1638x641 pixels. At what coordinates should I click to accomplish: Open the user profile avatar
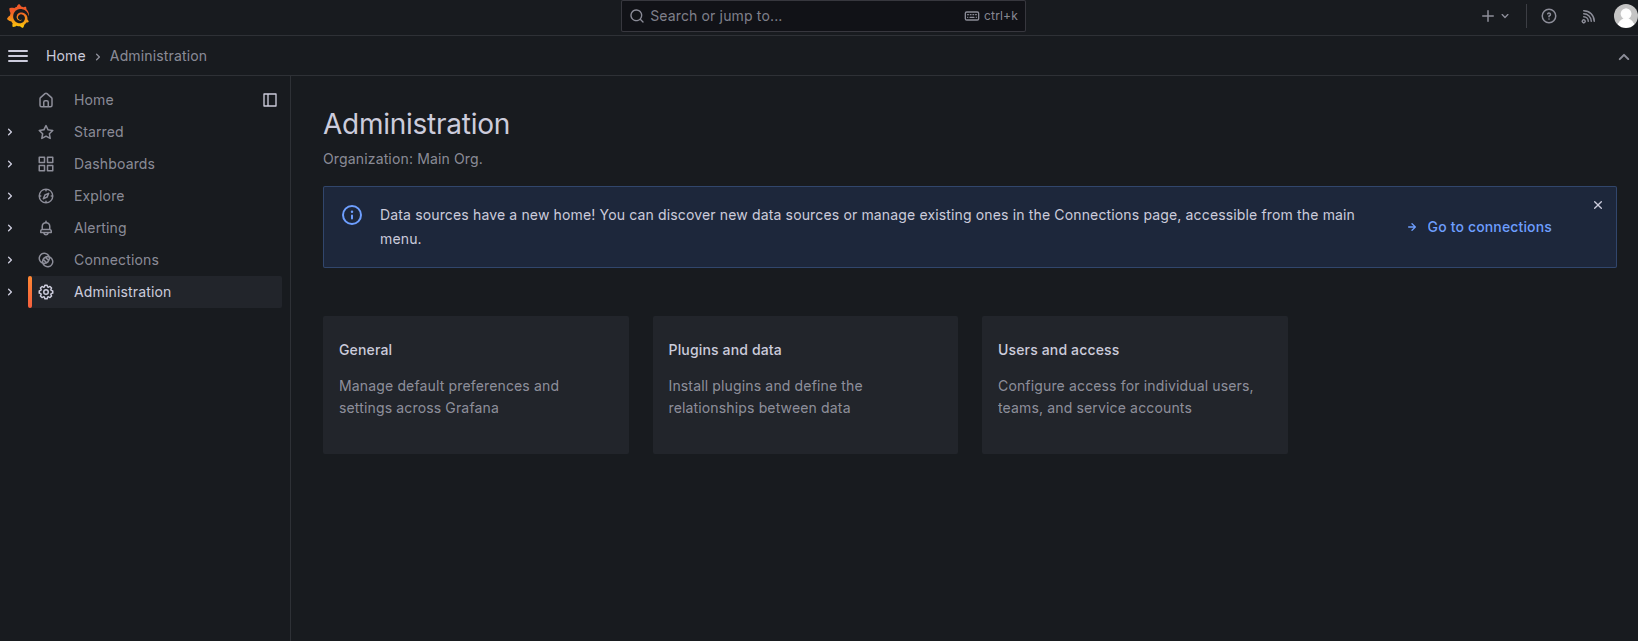tap(1625, 16)
